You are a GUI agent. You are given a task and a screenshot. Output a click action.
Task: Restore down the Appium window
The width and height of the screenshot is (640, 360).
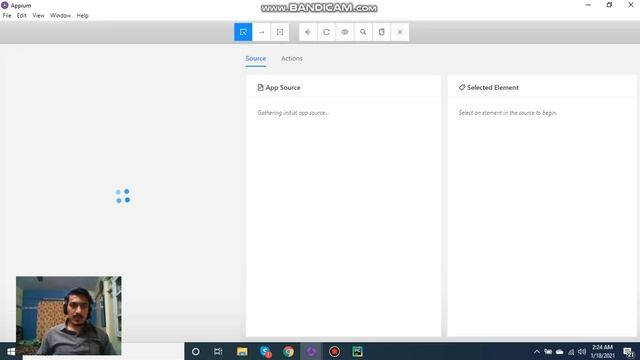coord(609,5)
